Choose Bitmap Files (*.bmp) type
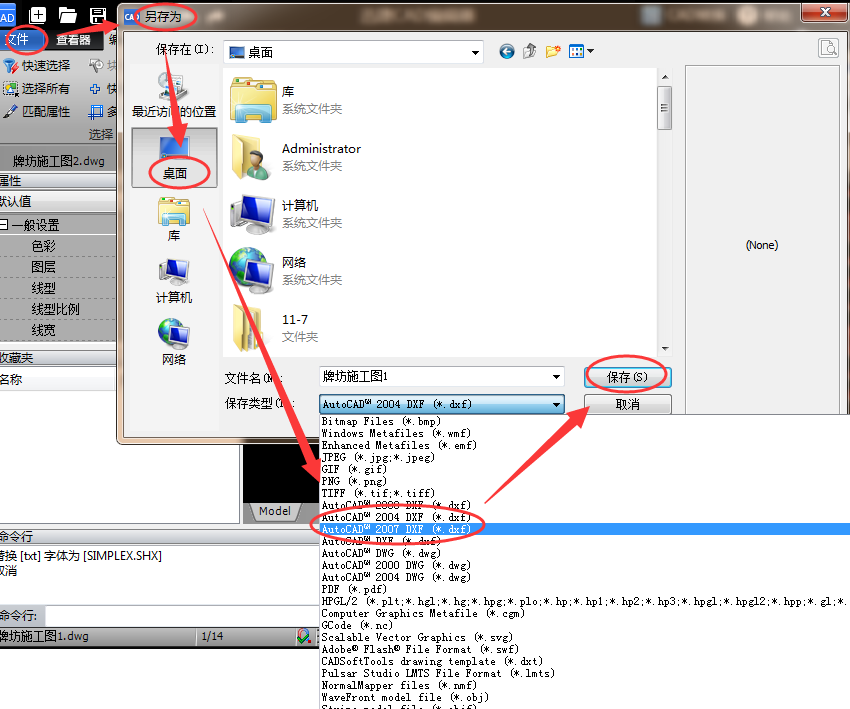This screenshot has height=709, width=850. [381, 421]
